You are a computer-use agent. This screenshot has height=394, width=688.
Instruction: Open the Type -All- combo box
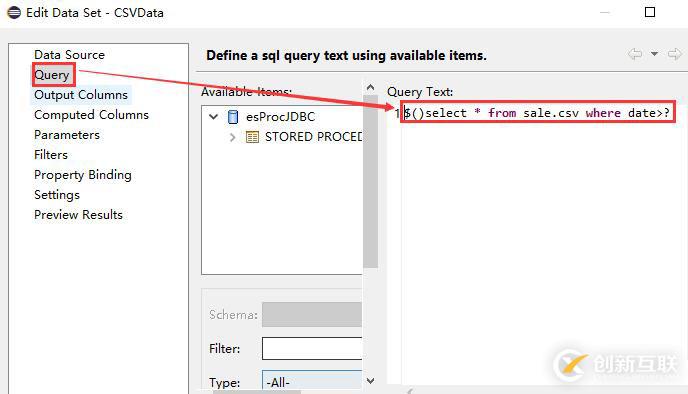click(312, 382)
